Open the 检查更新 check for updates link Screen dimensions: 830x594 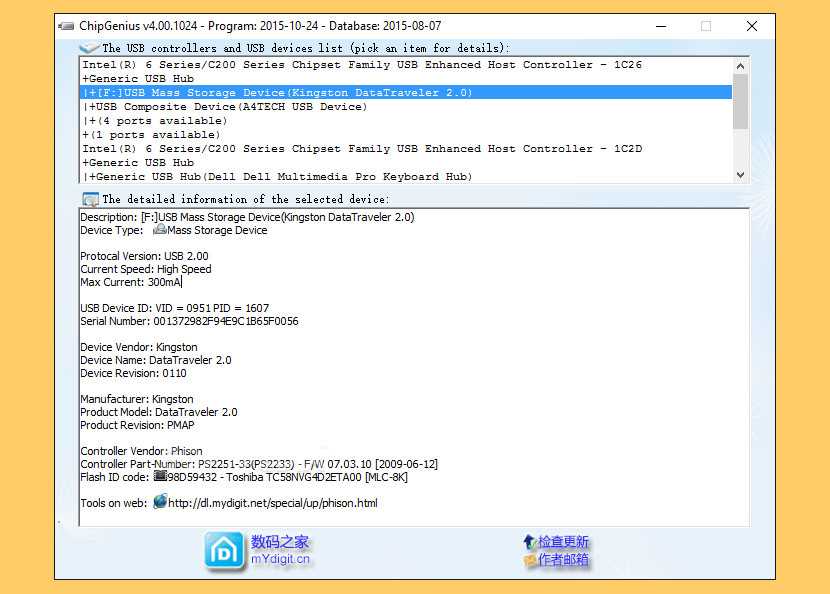[564, 542]
